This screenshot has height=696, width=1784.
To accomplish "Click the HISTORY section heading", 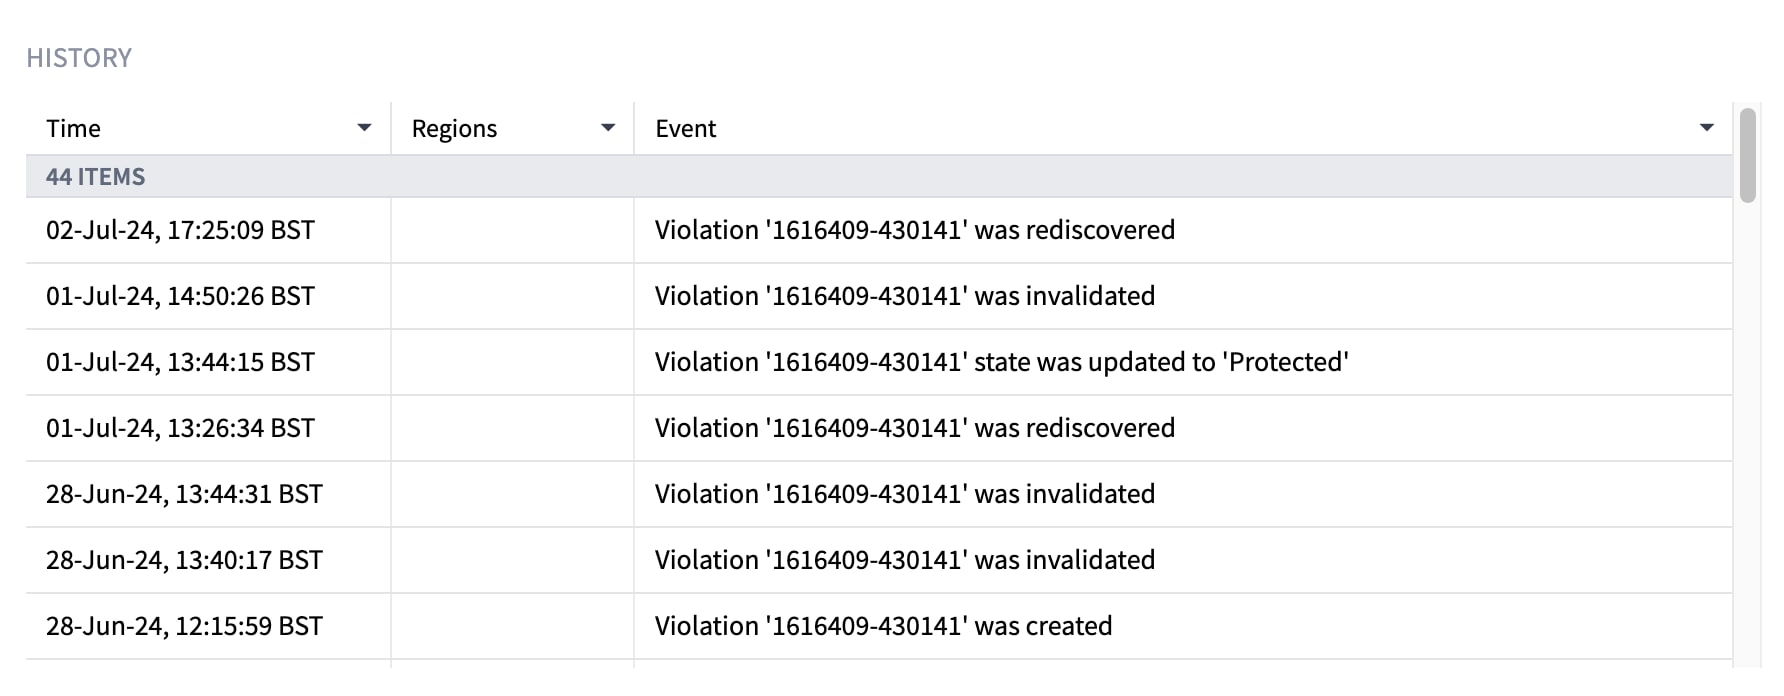I will coord(79,58).
